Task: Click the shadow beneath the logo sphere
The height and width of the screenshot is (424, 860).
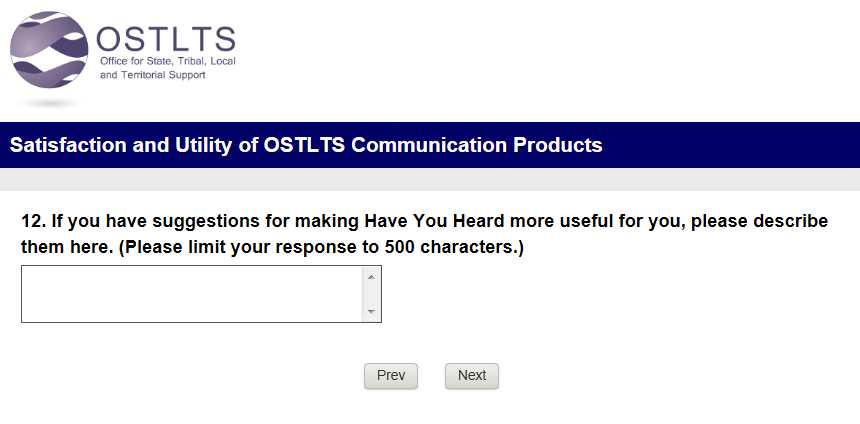Action: (x=50, y=103)
